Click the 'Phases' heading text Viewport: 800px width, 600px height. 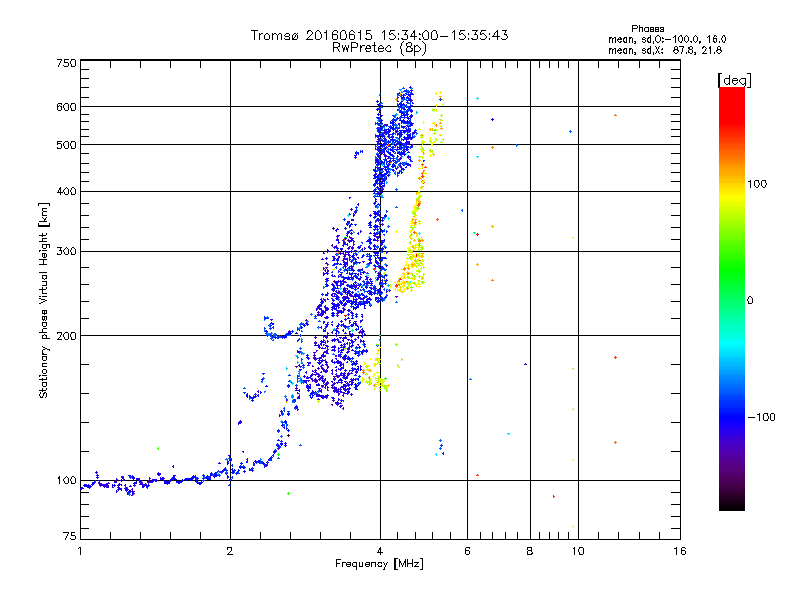pos(647,29)
